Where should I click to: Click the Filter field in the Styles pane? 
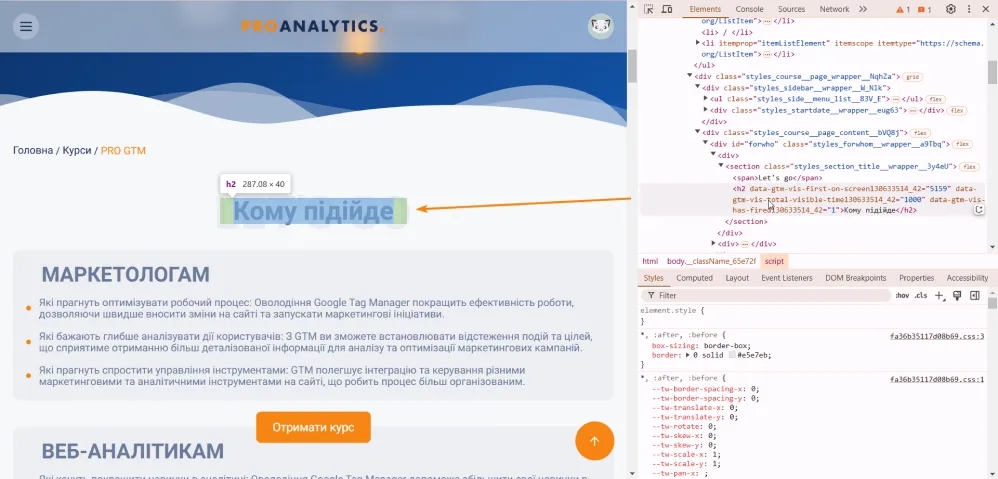pos(766,296)
